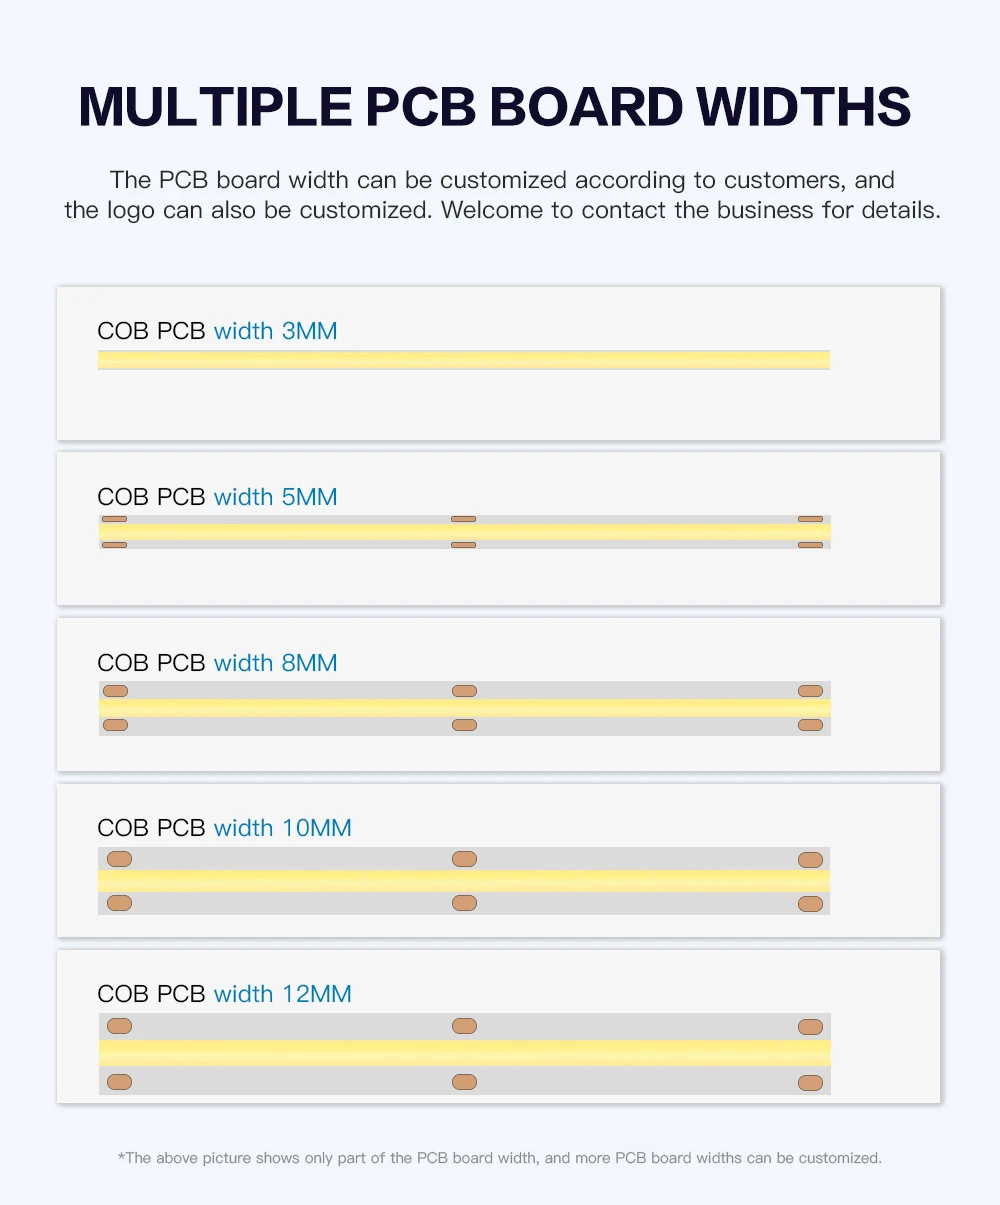Click the bottom-middle copper pad on the 10MM strip
1000x1205 pixels.
click(x=464, y=903)
